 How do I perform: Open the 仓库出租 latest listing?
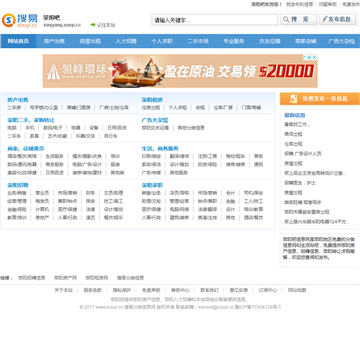(293, 144)
